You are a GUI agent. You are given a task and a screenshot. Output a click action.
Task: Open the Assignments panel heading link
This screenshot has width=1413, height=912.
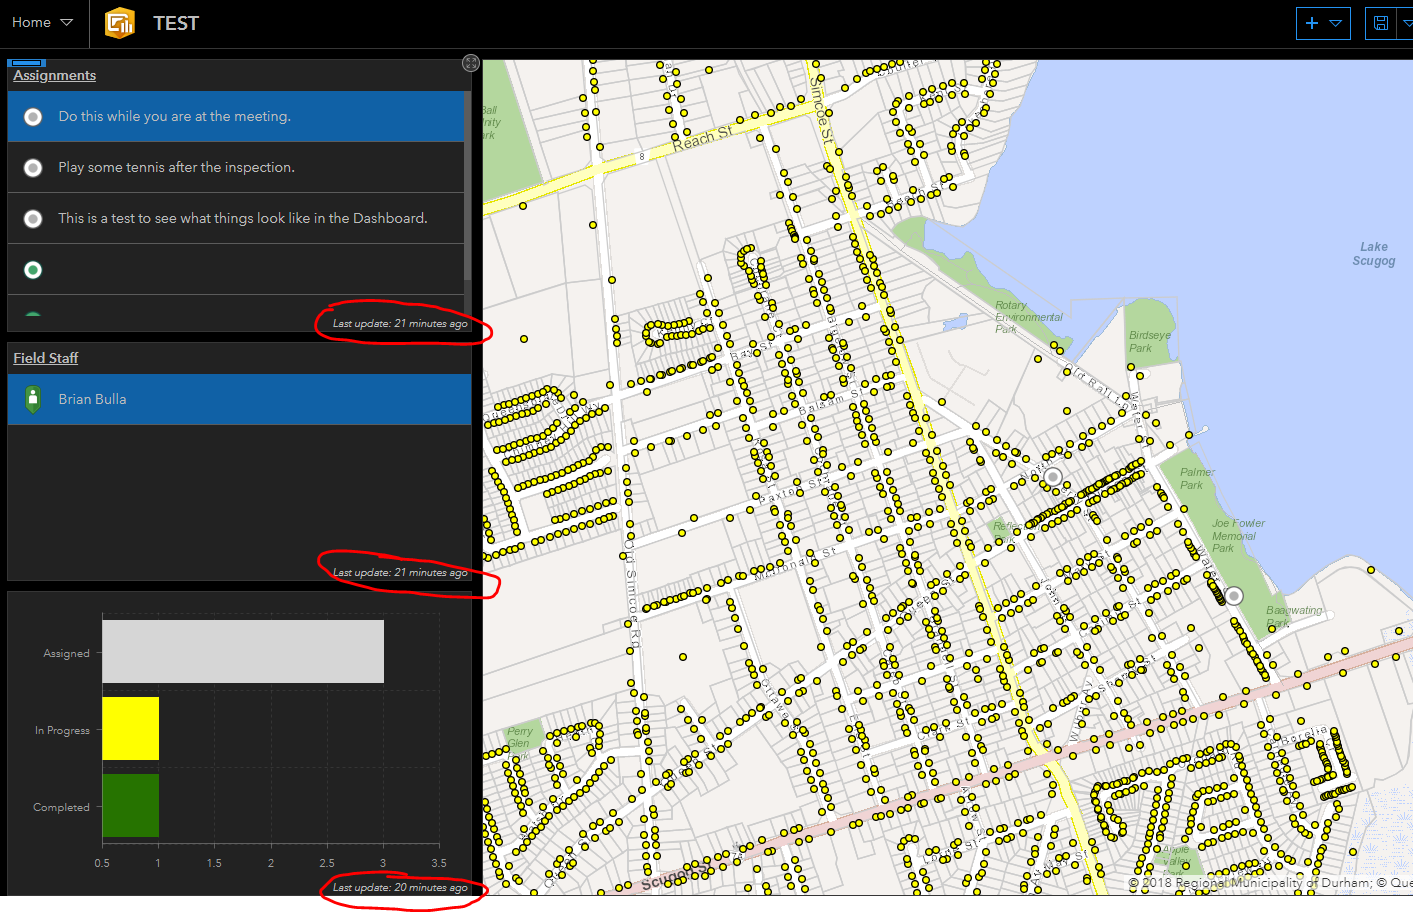[55, 75]
